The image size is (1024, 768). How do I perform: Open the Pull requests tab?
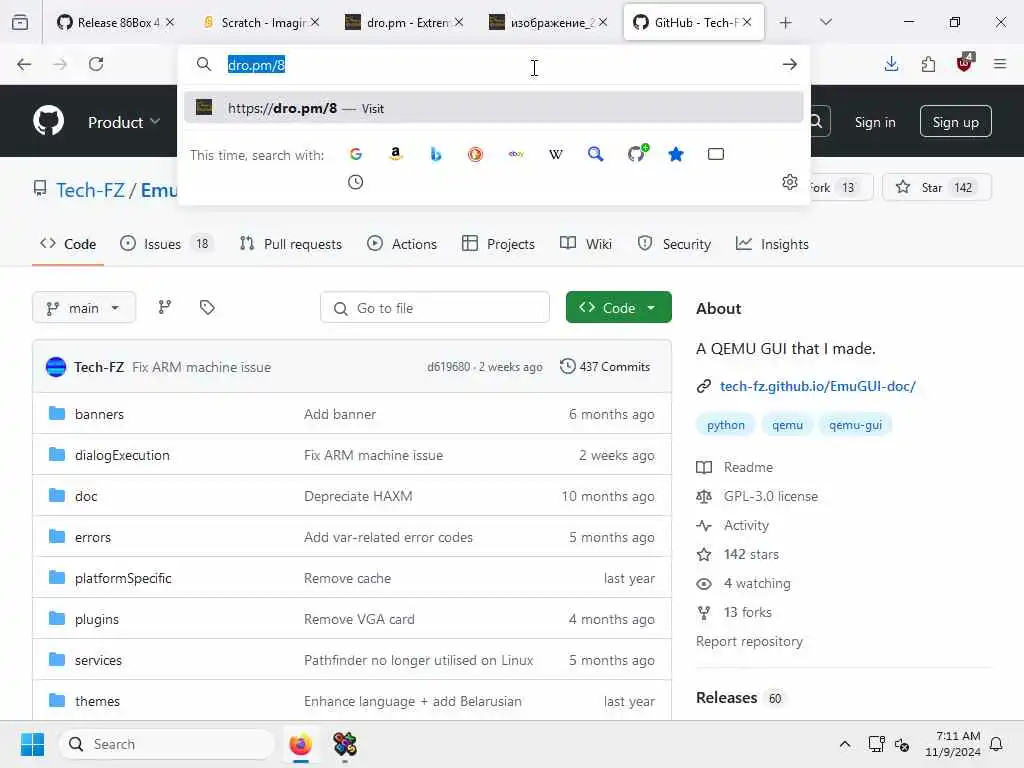pos(291,244)
